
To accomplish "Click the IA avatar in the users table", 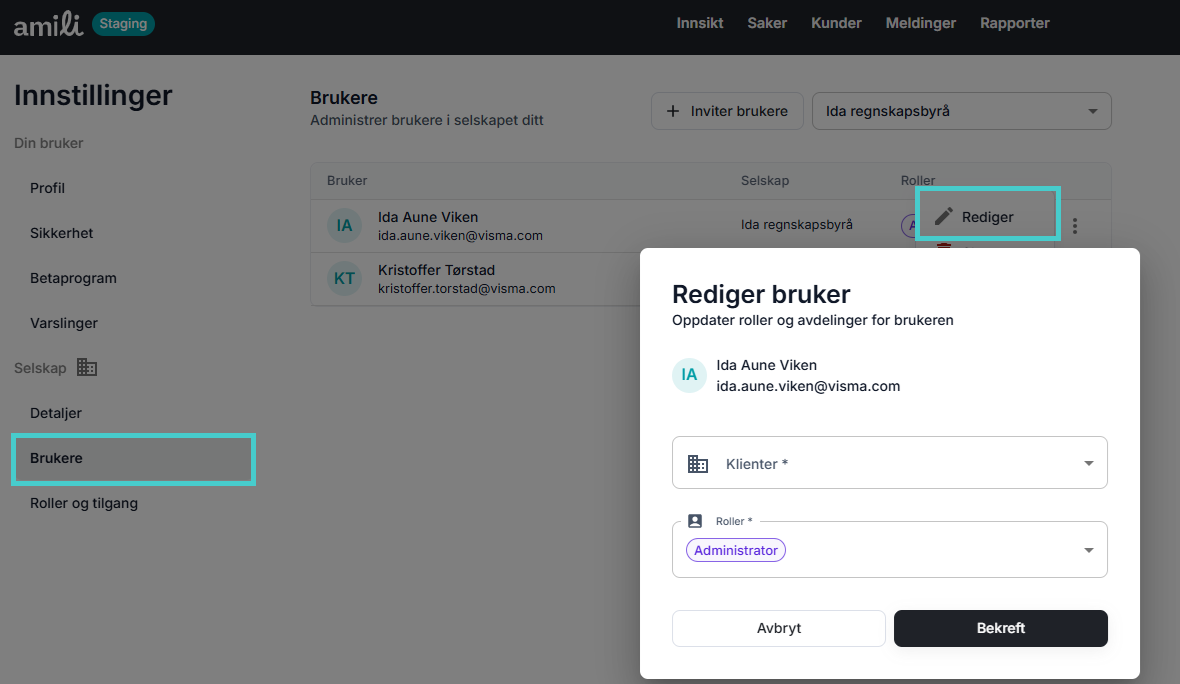I will (x=344, y=226).
